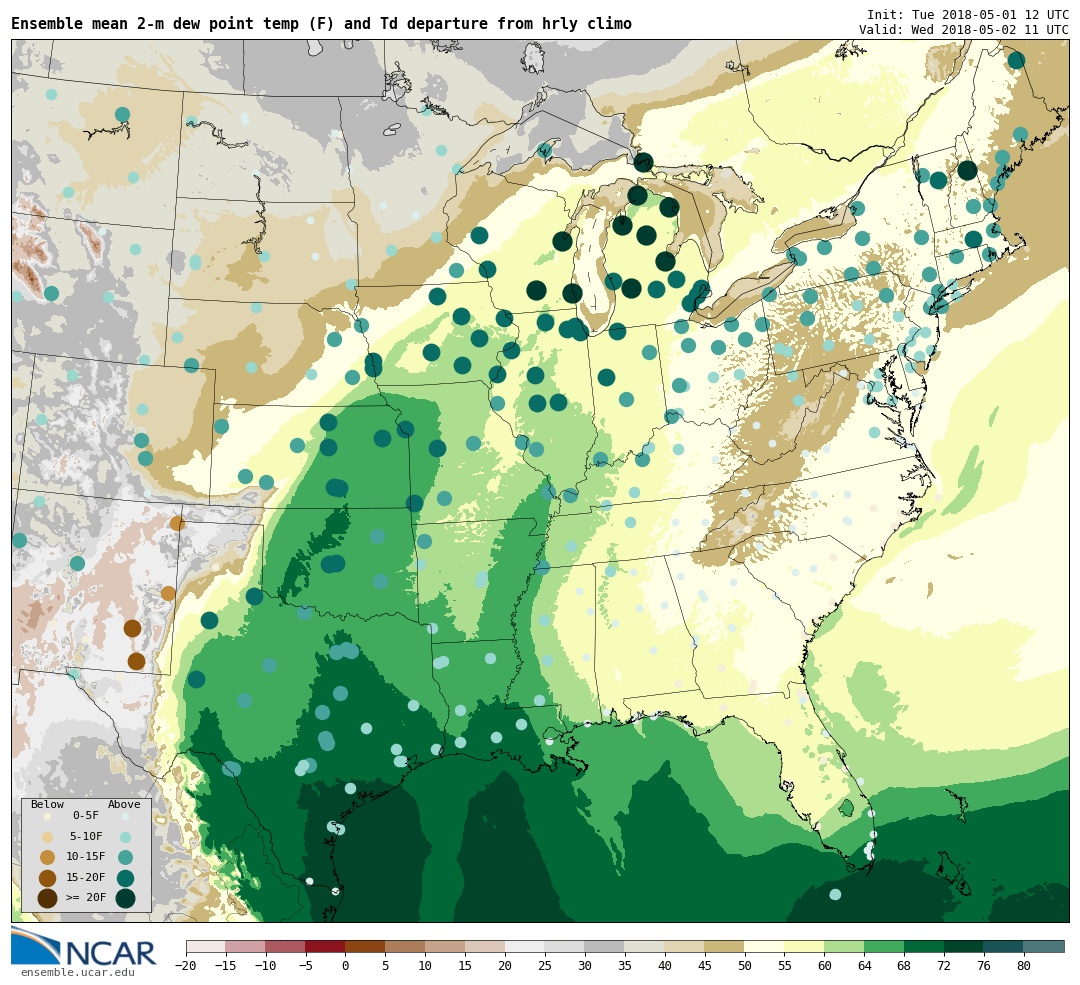Screen dimensions: 1080x985
Task: Click the Above 10-15F teal legend dot
Action: point(125,858)
